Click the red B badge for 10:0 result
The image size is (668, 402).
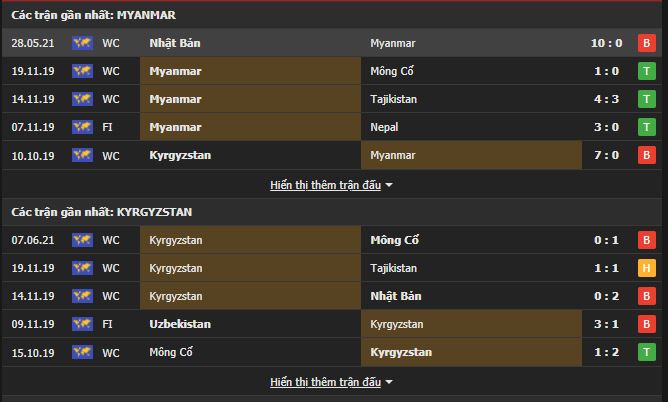point(646,43)
